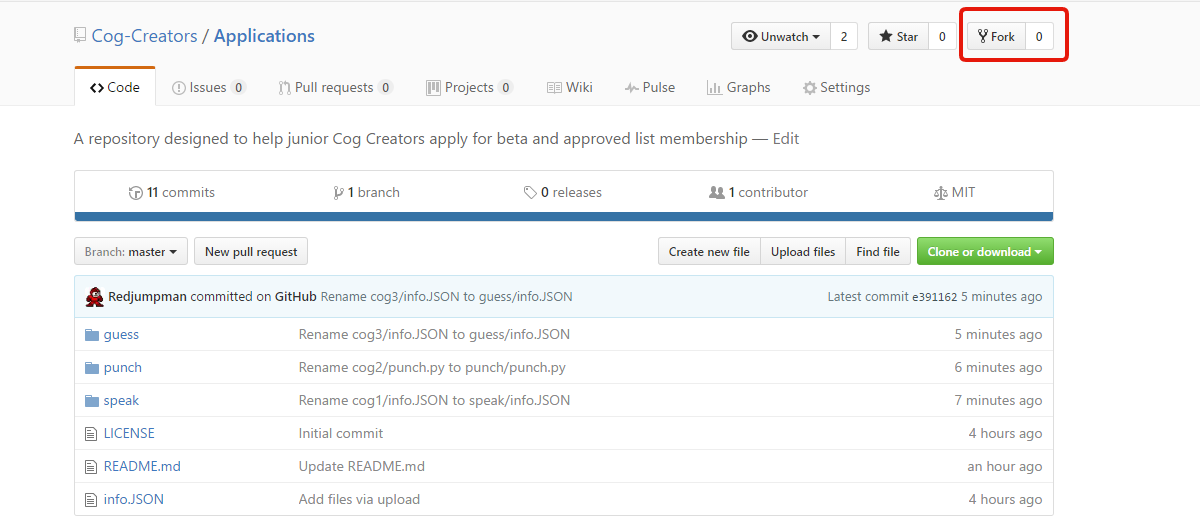
Task: Click the fork count 0
Action: coord(1039,37)
